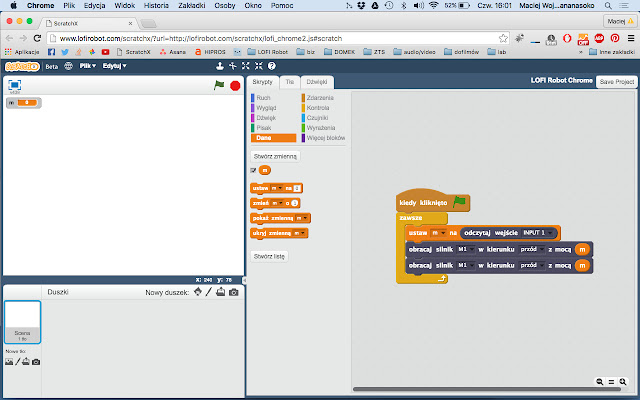
Task: Stop the project with the red stop icon
Action: (x=235, y=86)
